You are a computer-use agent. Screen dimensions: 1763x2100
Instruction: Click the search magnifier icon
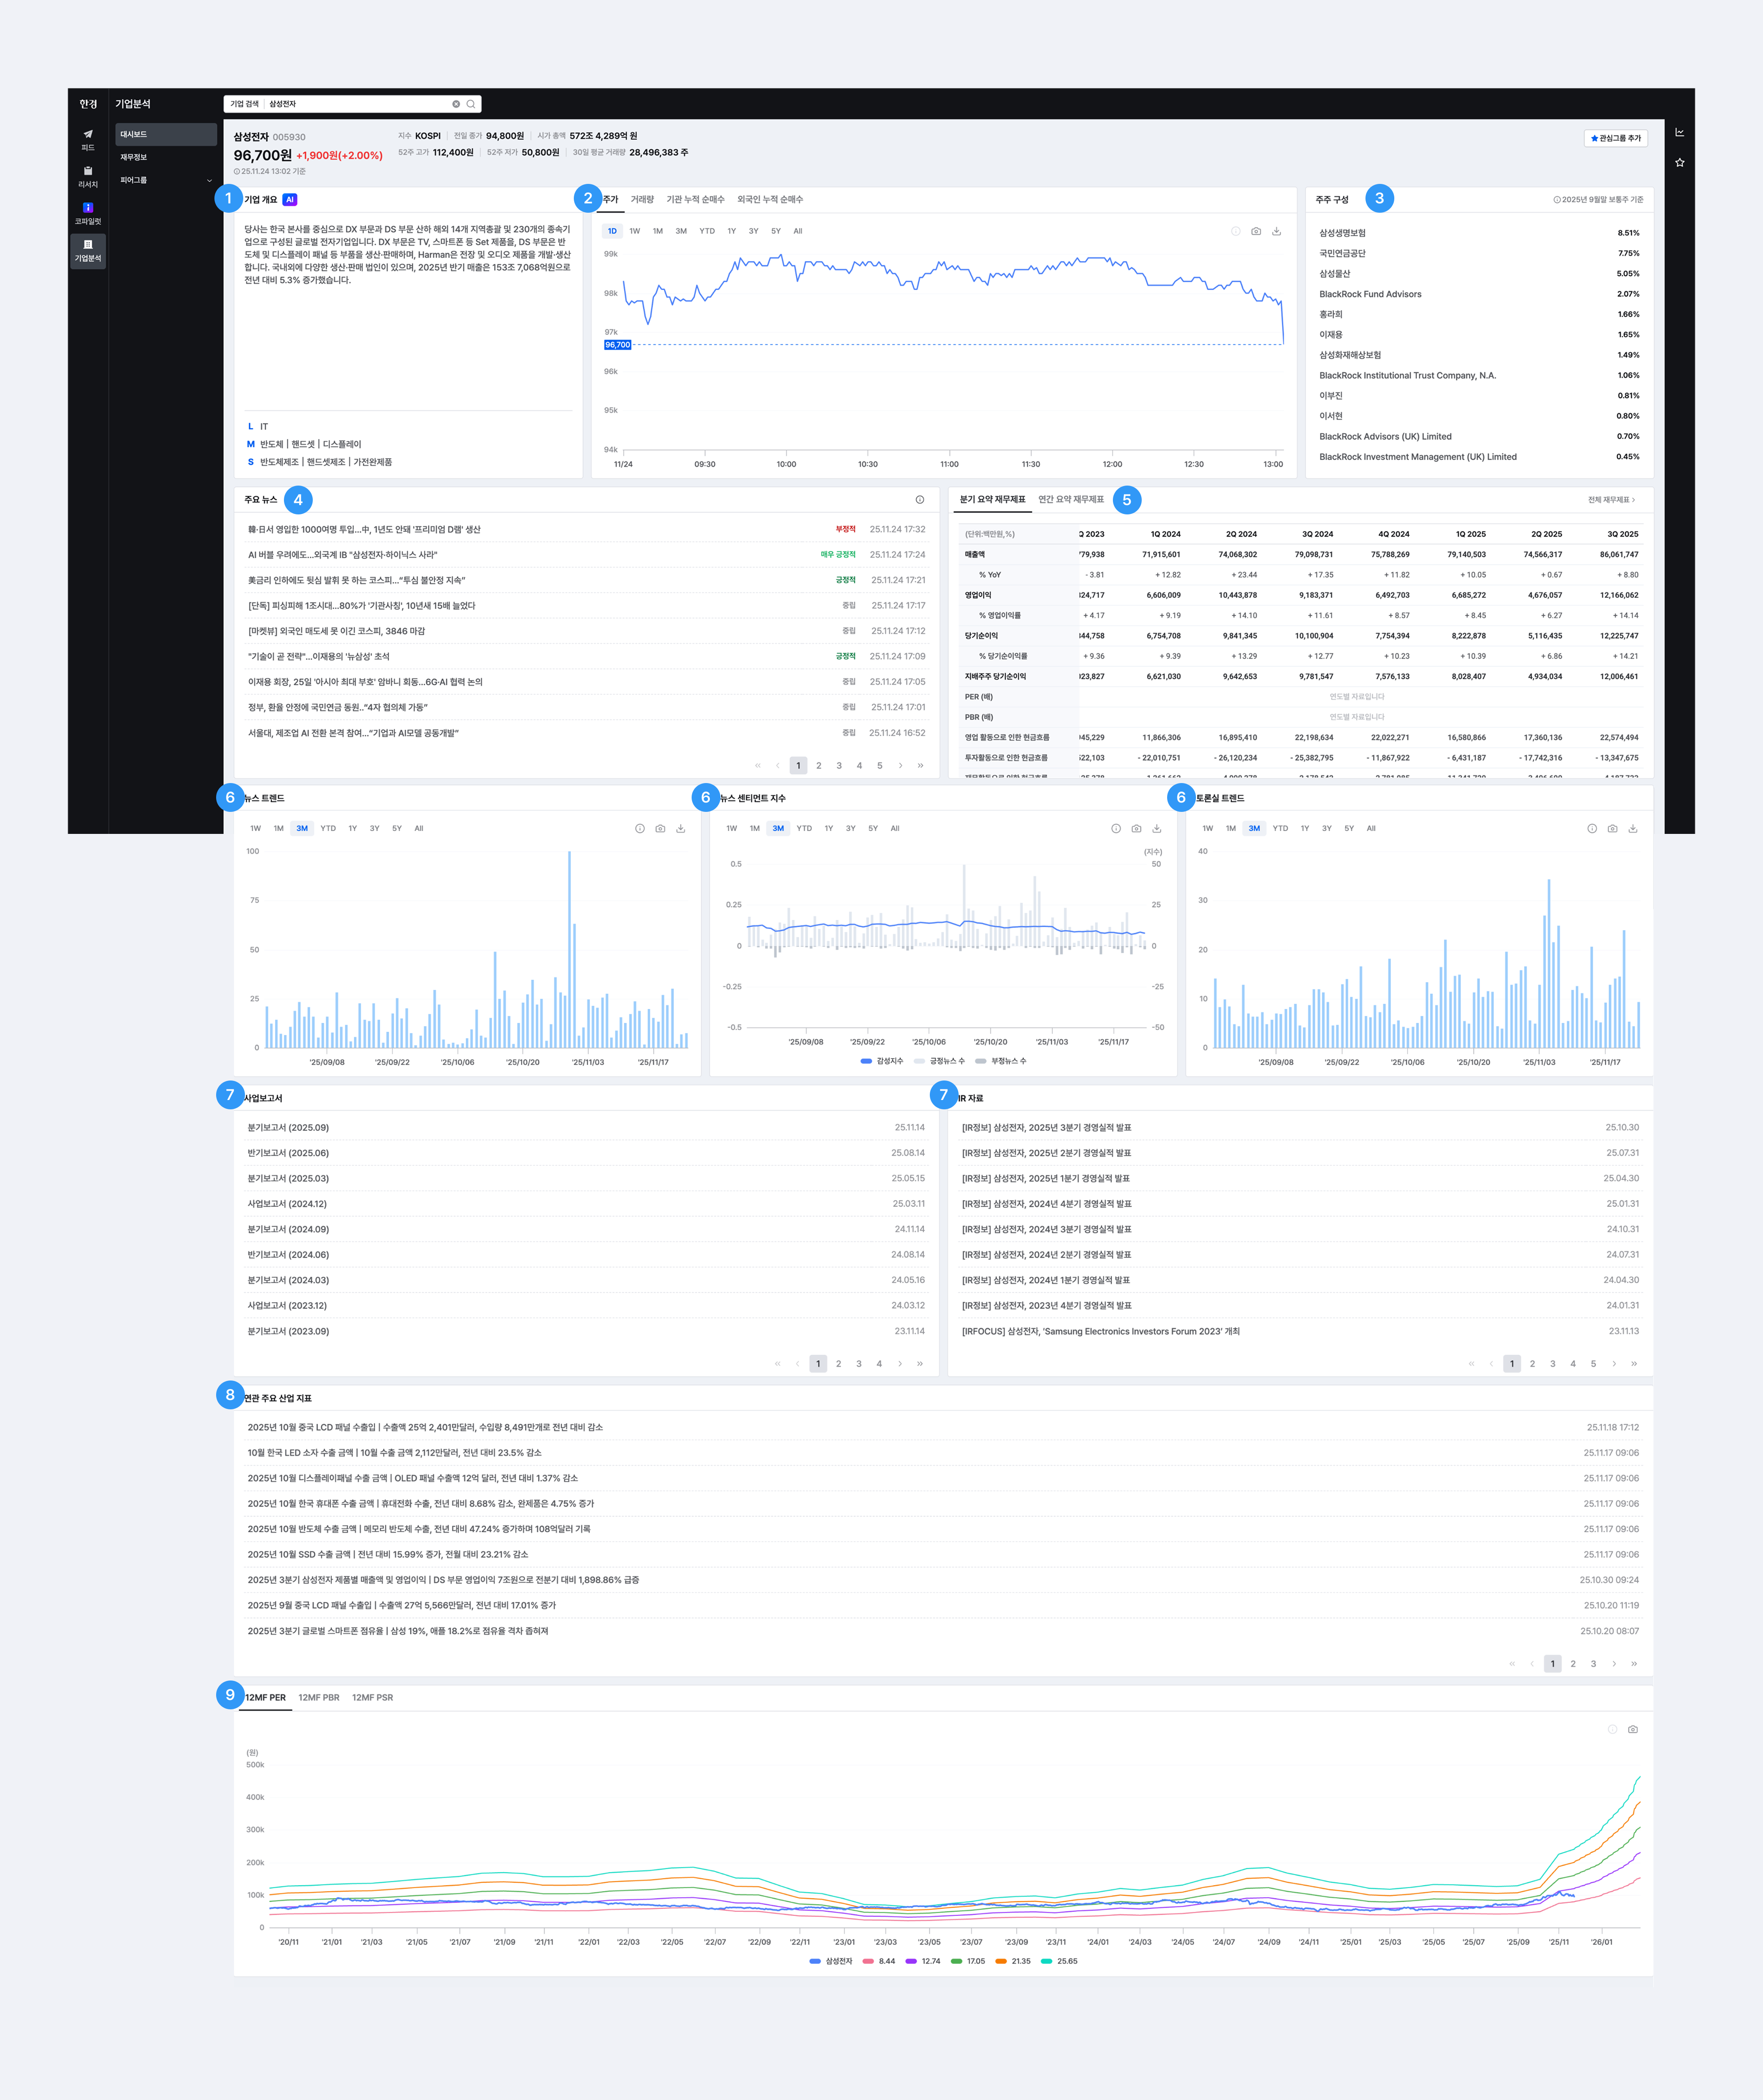pos(471,104)
